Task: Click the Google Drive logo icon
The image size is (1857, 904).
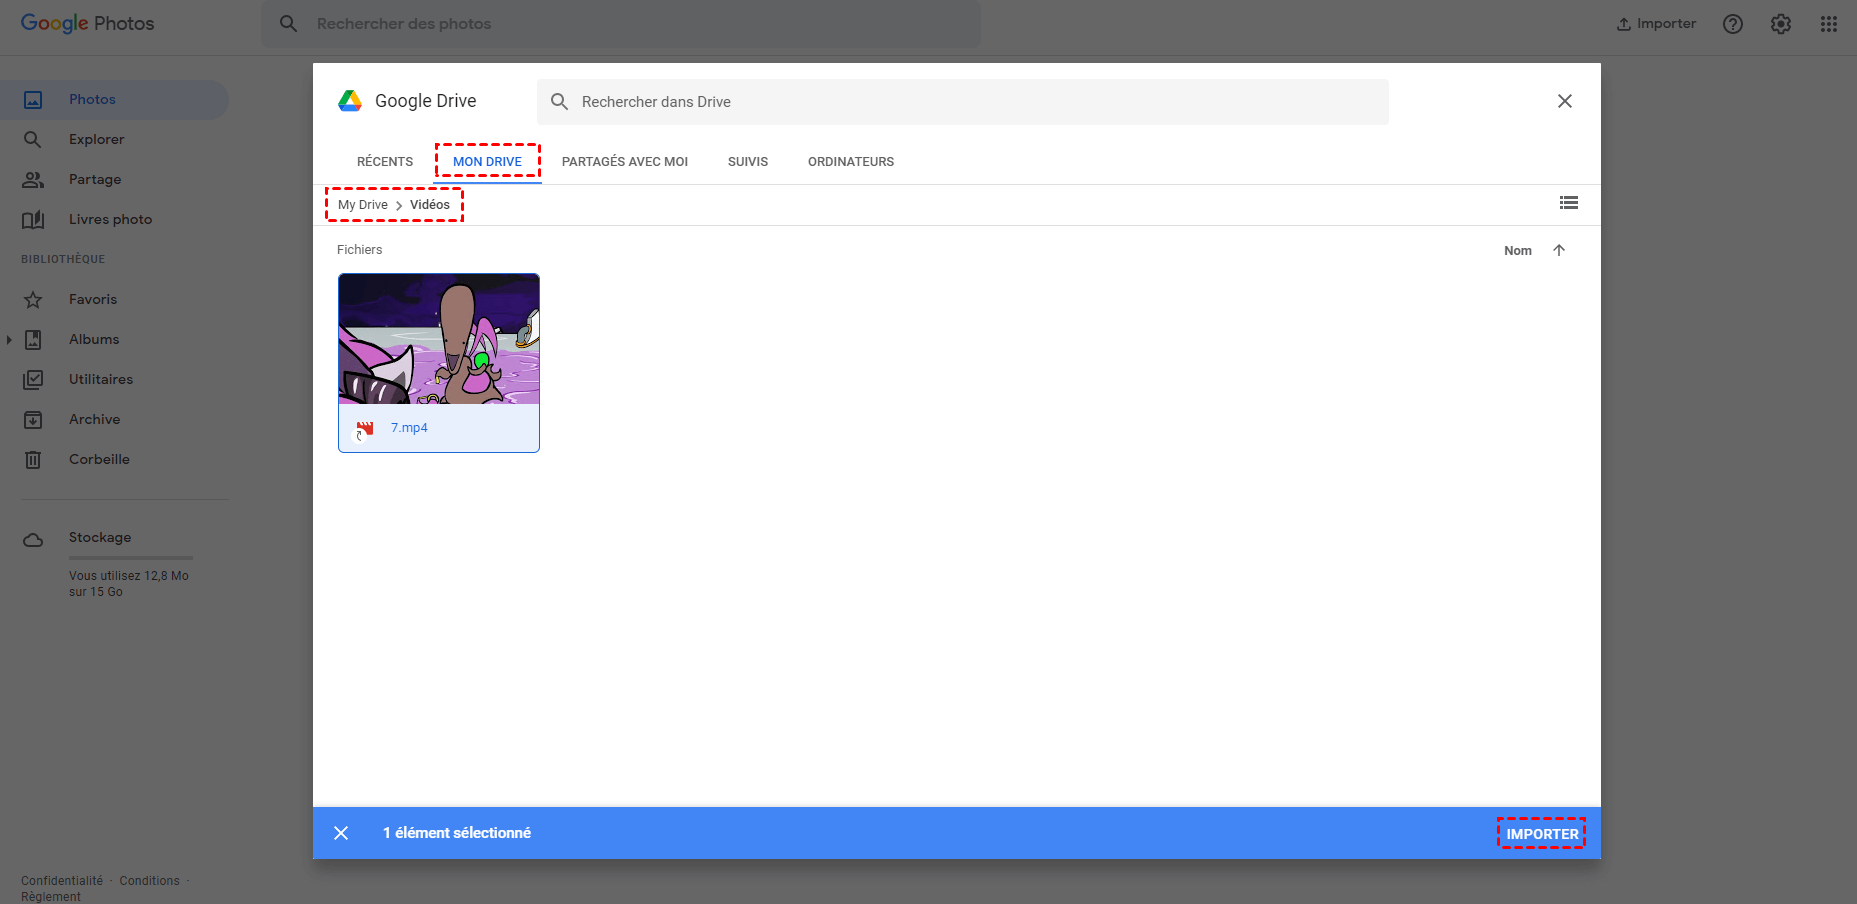Action: [x=350, y=101]
